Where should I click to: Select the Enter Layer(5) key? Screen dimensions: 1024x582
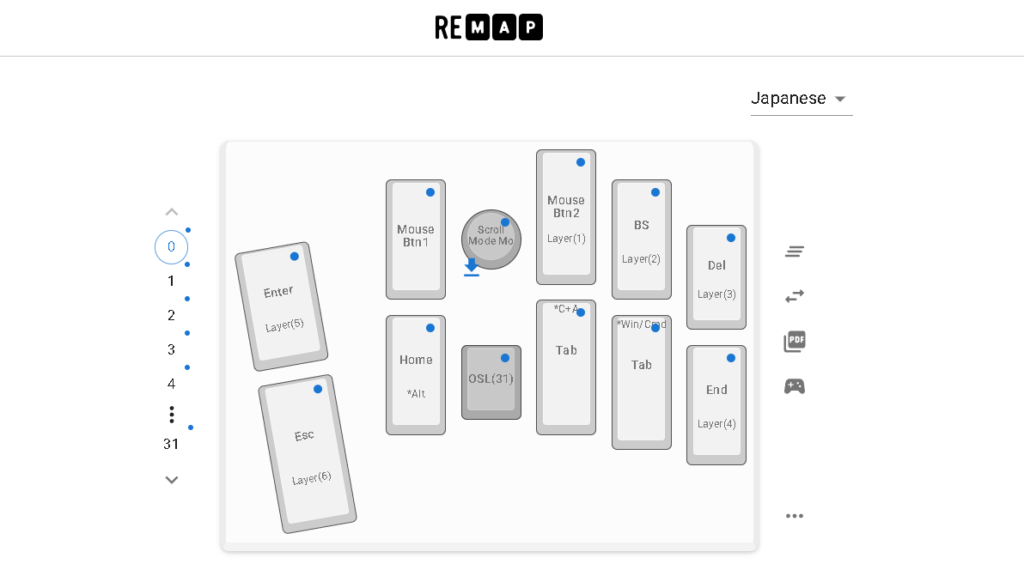coord(281,306)
